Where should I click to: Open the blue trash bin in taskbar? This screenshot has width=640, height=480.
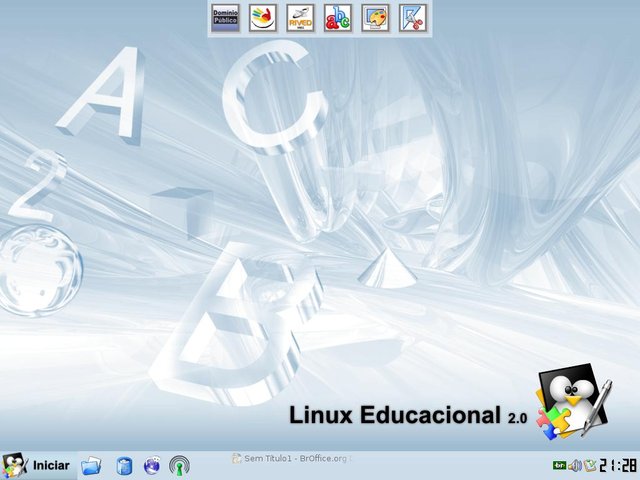[123, 465]
